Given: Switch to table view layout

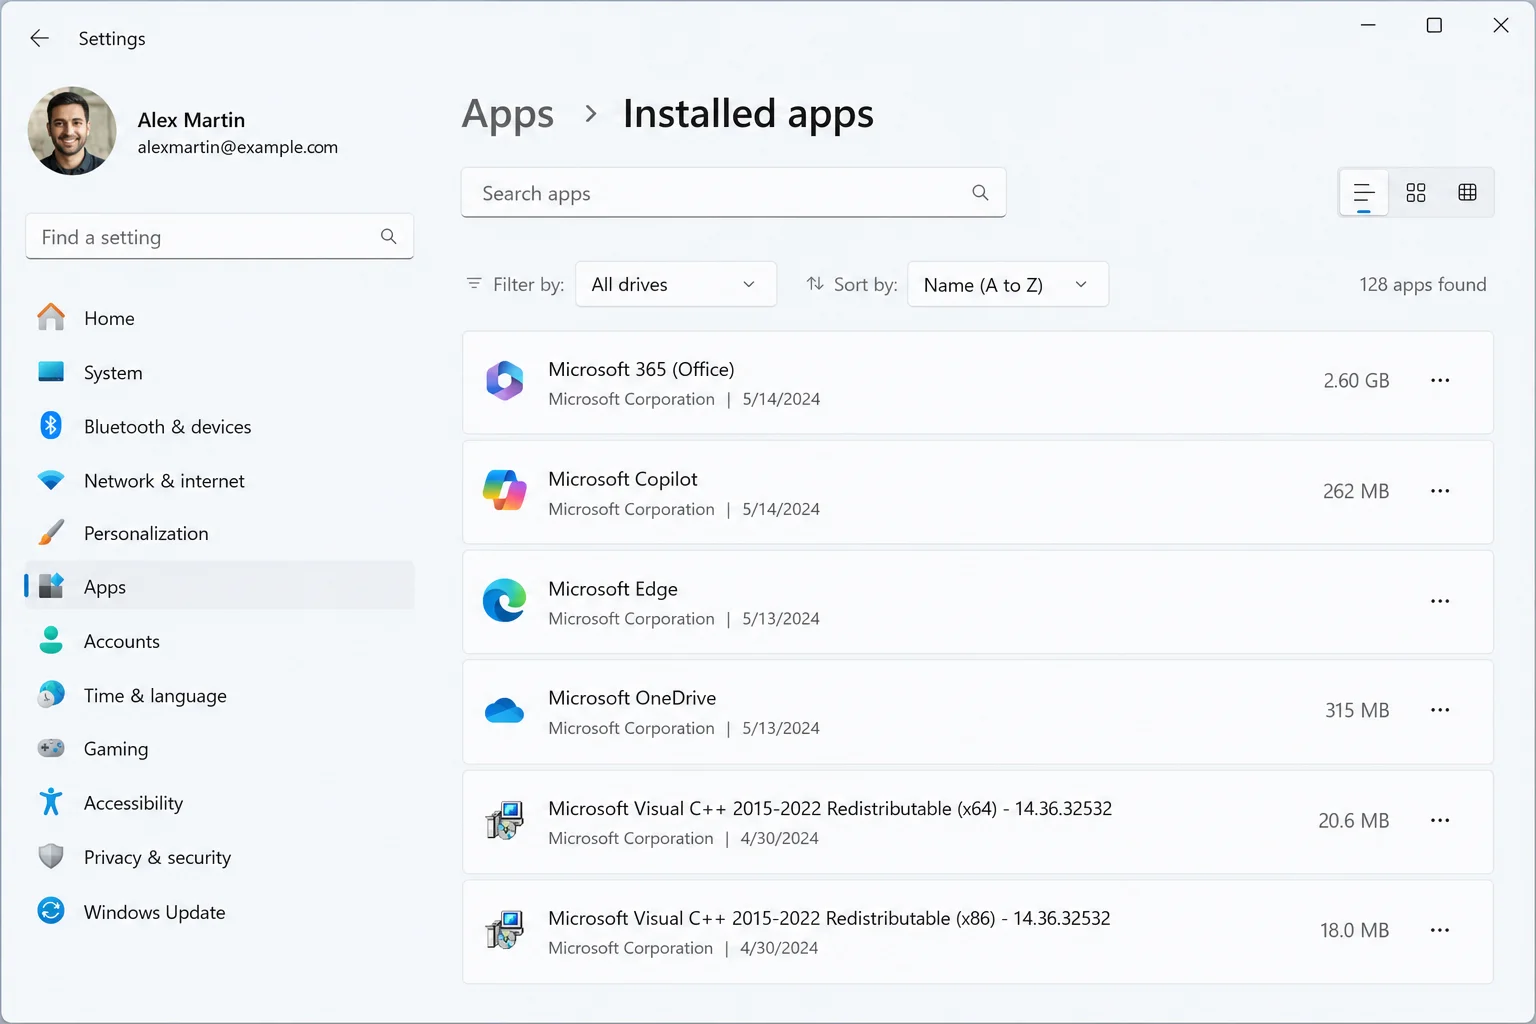Looking at the screenshot, I should click(x=1468, y=193).
